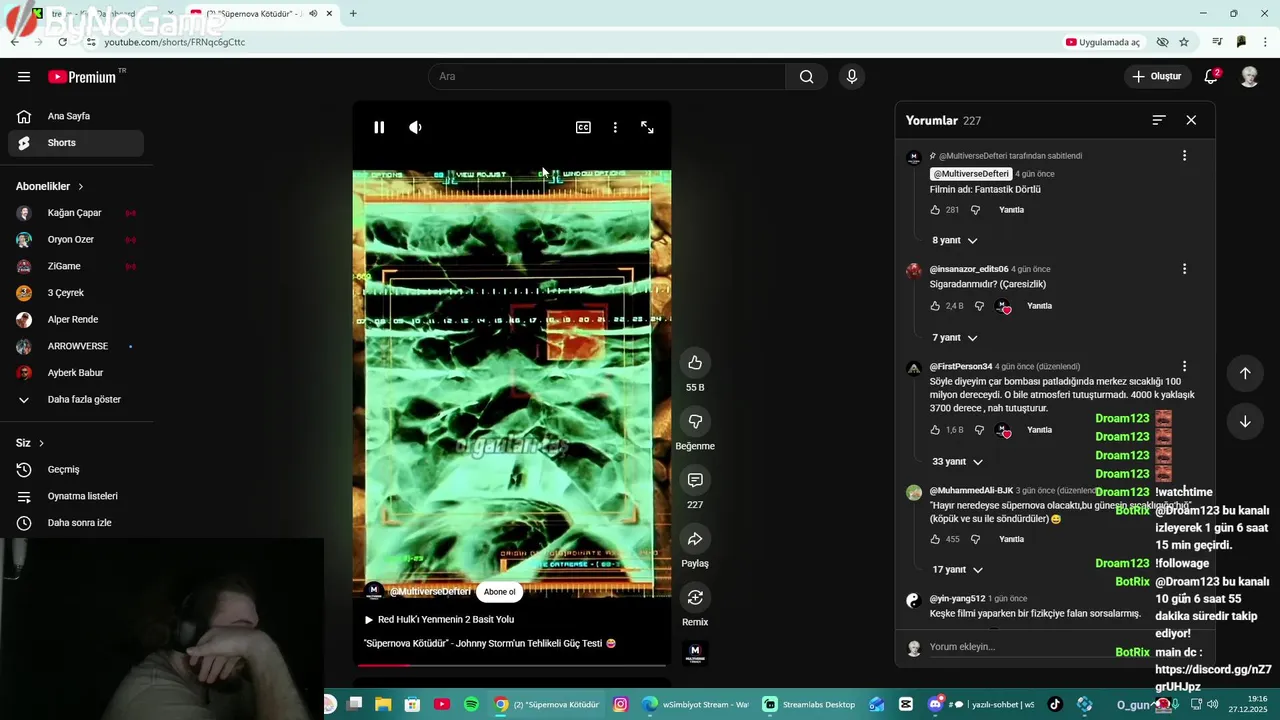Open the Shorts player three-dot menu

615,127
